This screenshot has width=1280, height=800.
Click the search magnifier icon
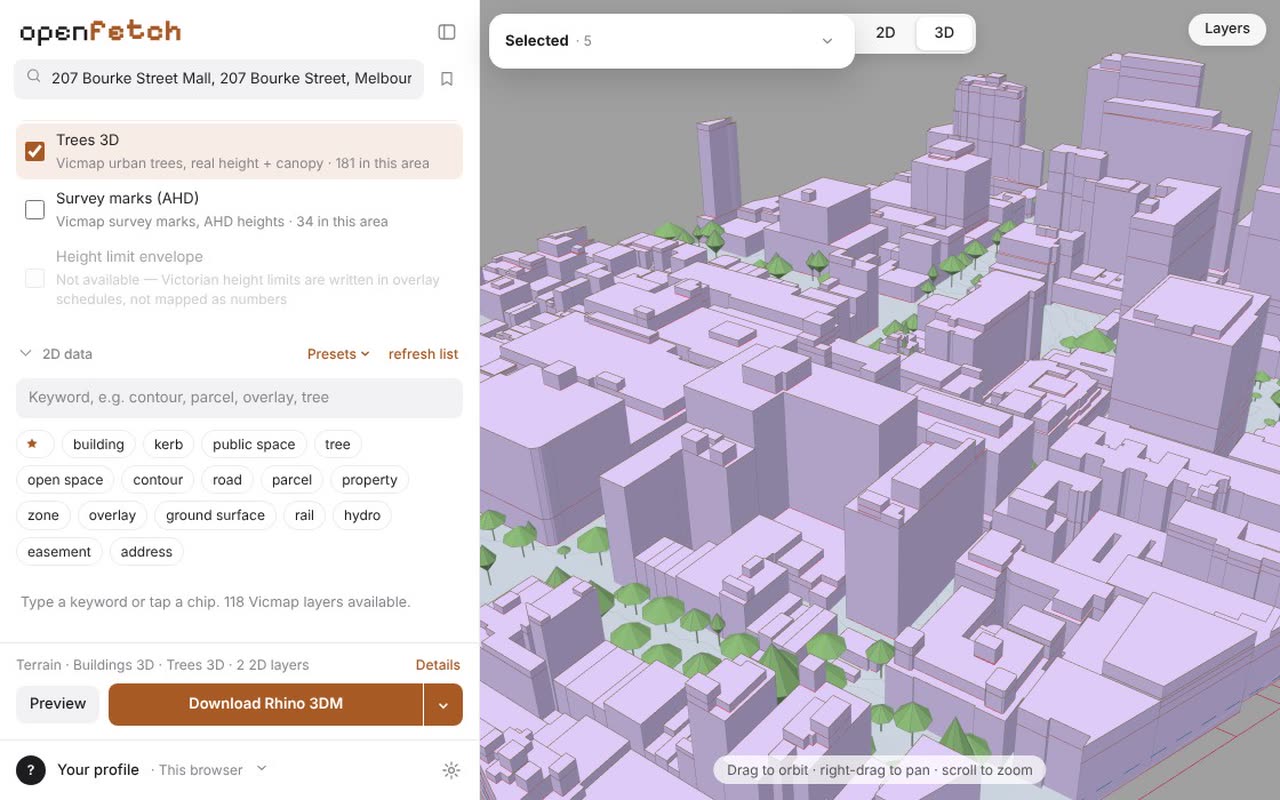coord(34,77)
